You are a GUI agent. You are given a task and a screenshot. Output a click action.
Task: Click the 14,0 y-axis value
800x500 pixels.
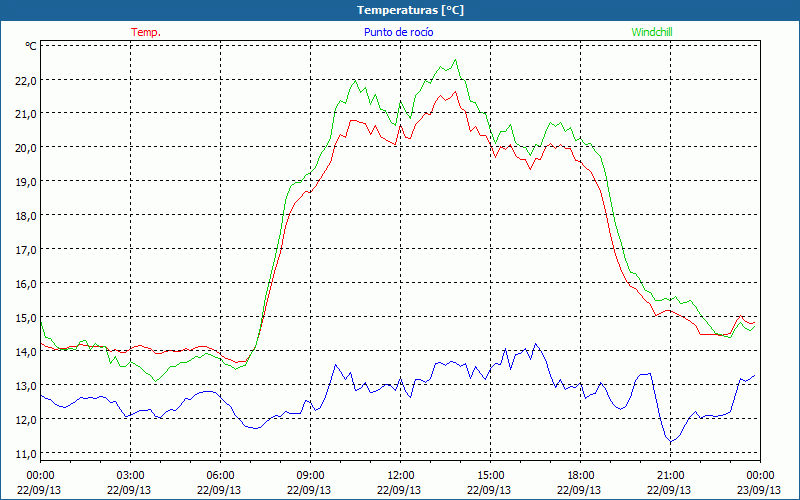(x=26, y=351)
